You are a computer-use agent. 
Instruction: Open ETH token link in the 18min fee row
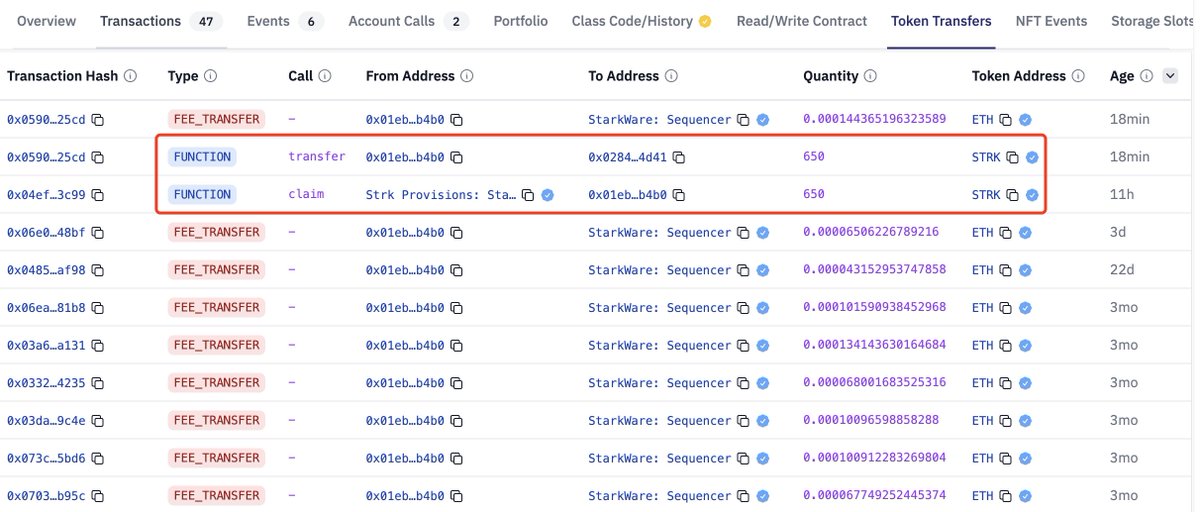pos(982,120)
